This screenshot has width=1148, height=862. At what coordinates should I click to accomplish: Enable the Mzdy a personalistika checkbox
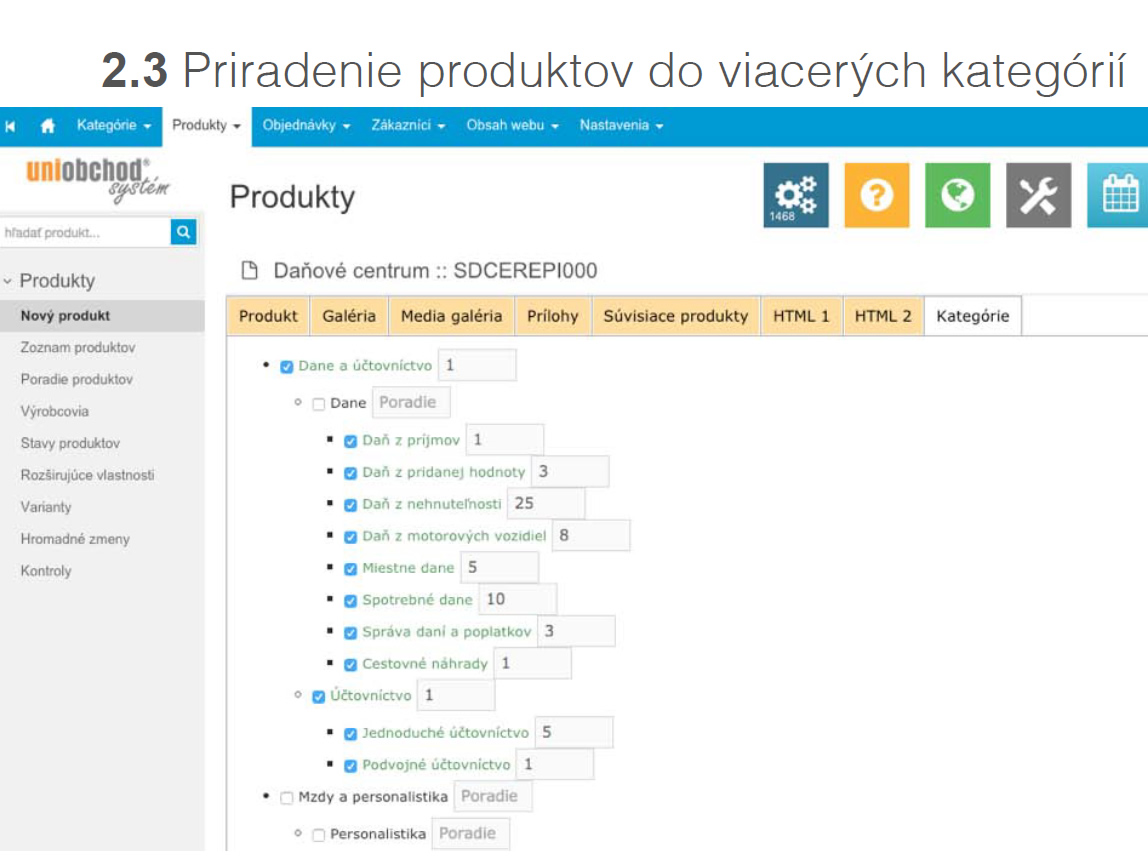pyautogui.click(x=287, y=798)
